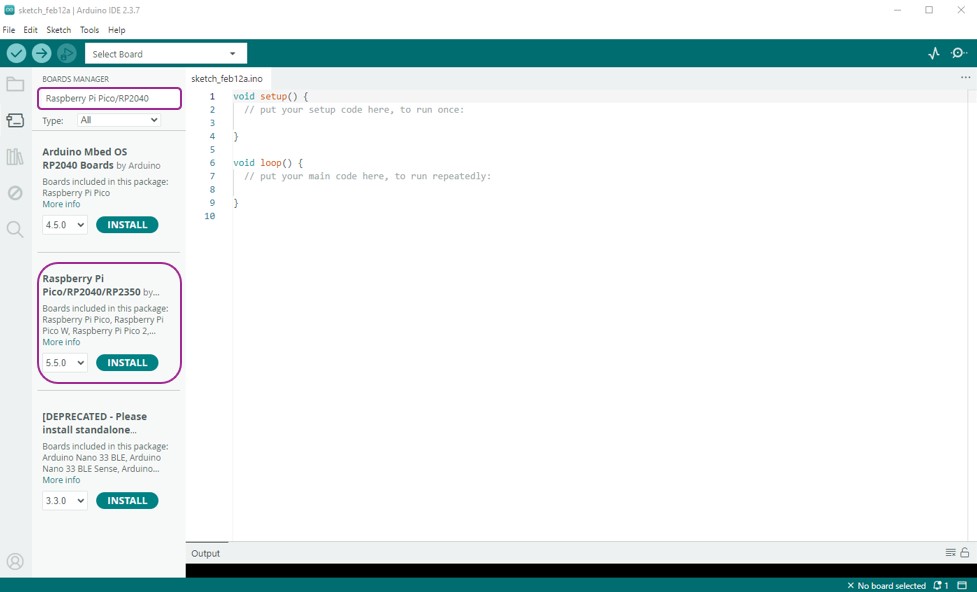
Task: Click the boards search input field
Action: 110,98
